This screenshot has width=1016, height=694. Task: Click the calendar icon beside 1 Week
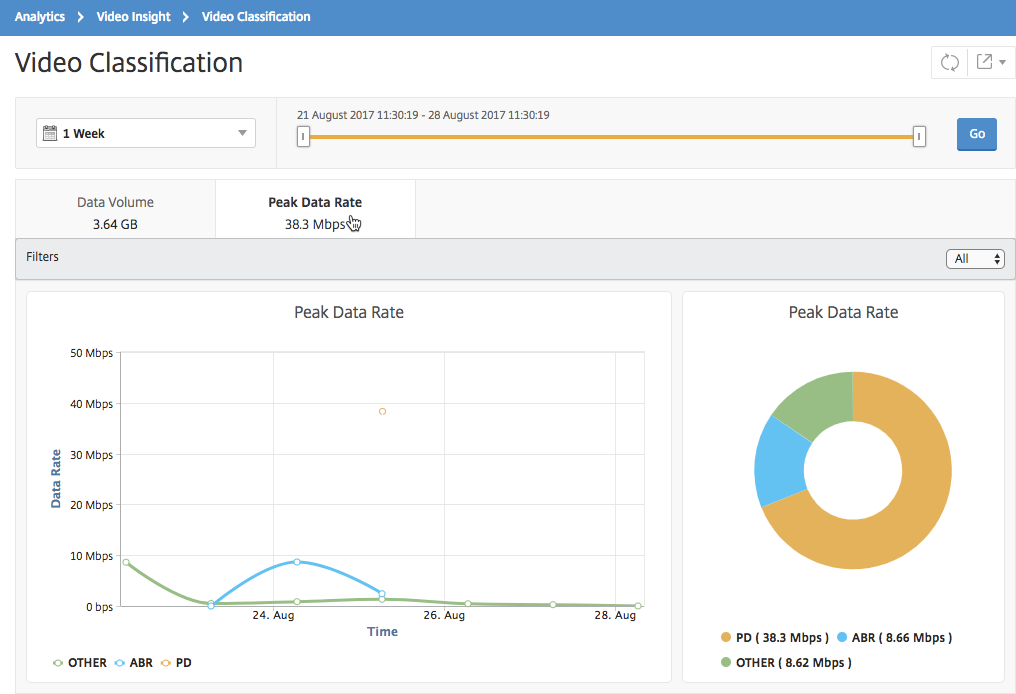tap(50, 133)
